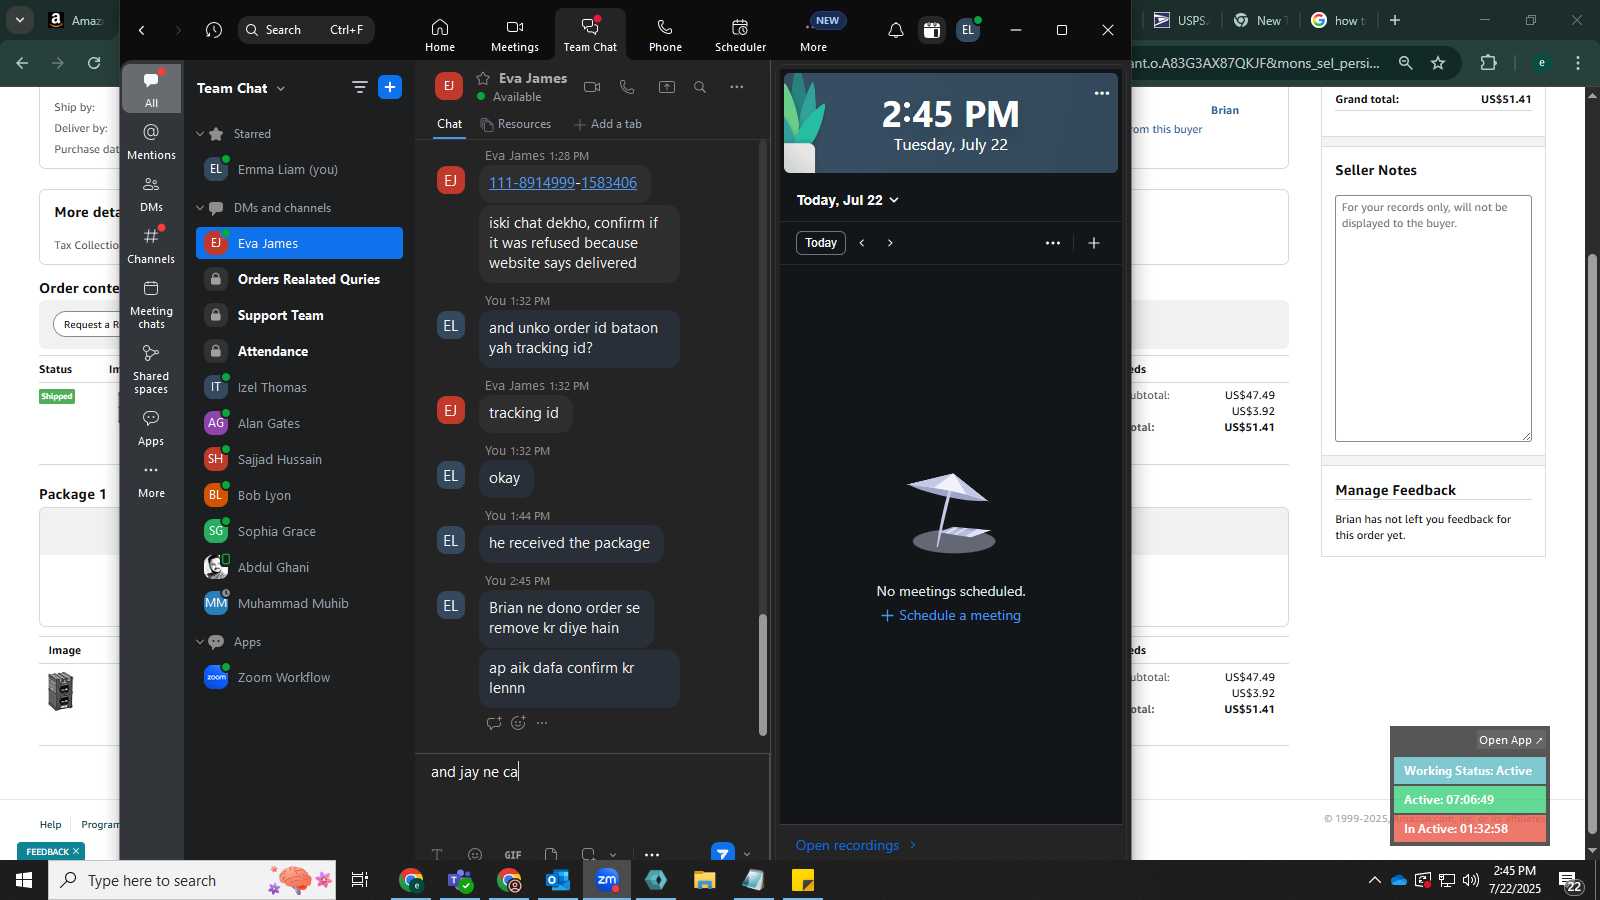Expand the screenshot options dropdown arrow
The height and width of the screenshot is (900, 1600).
point(613,855)
